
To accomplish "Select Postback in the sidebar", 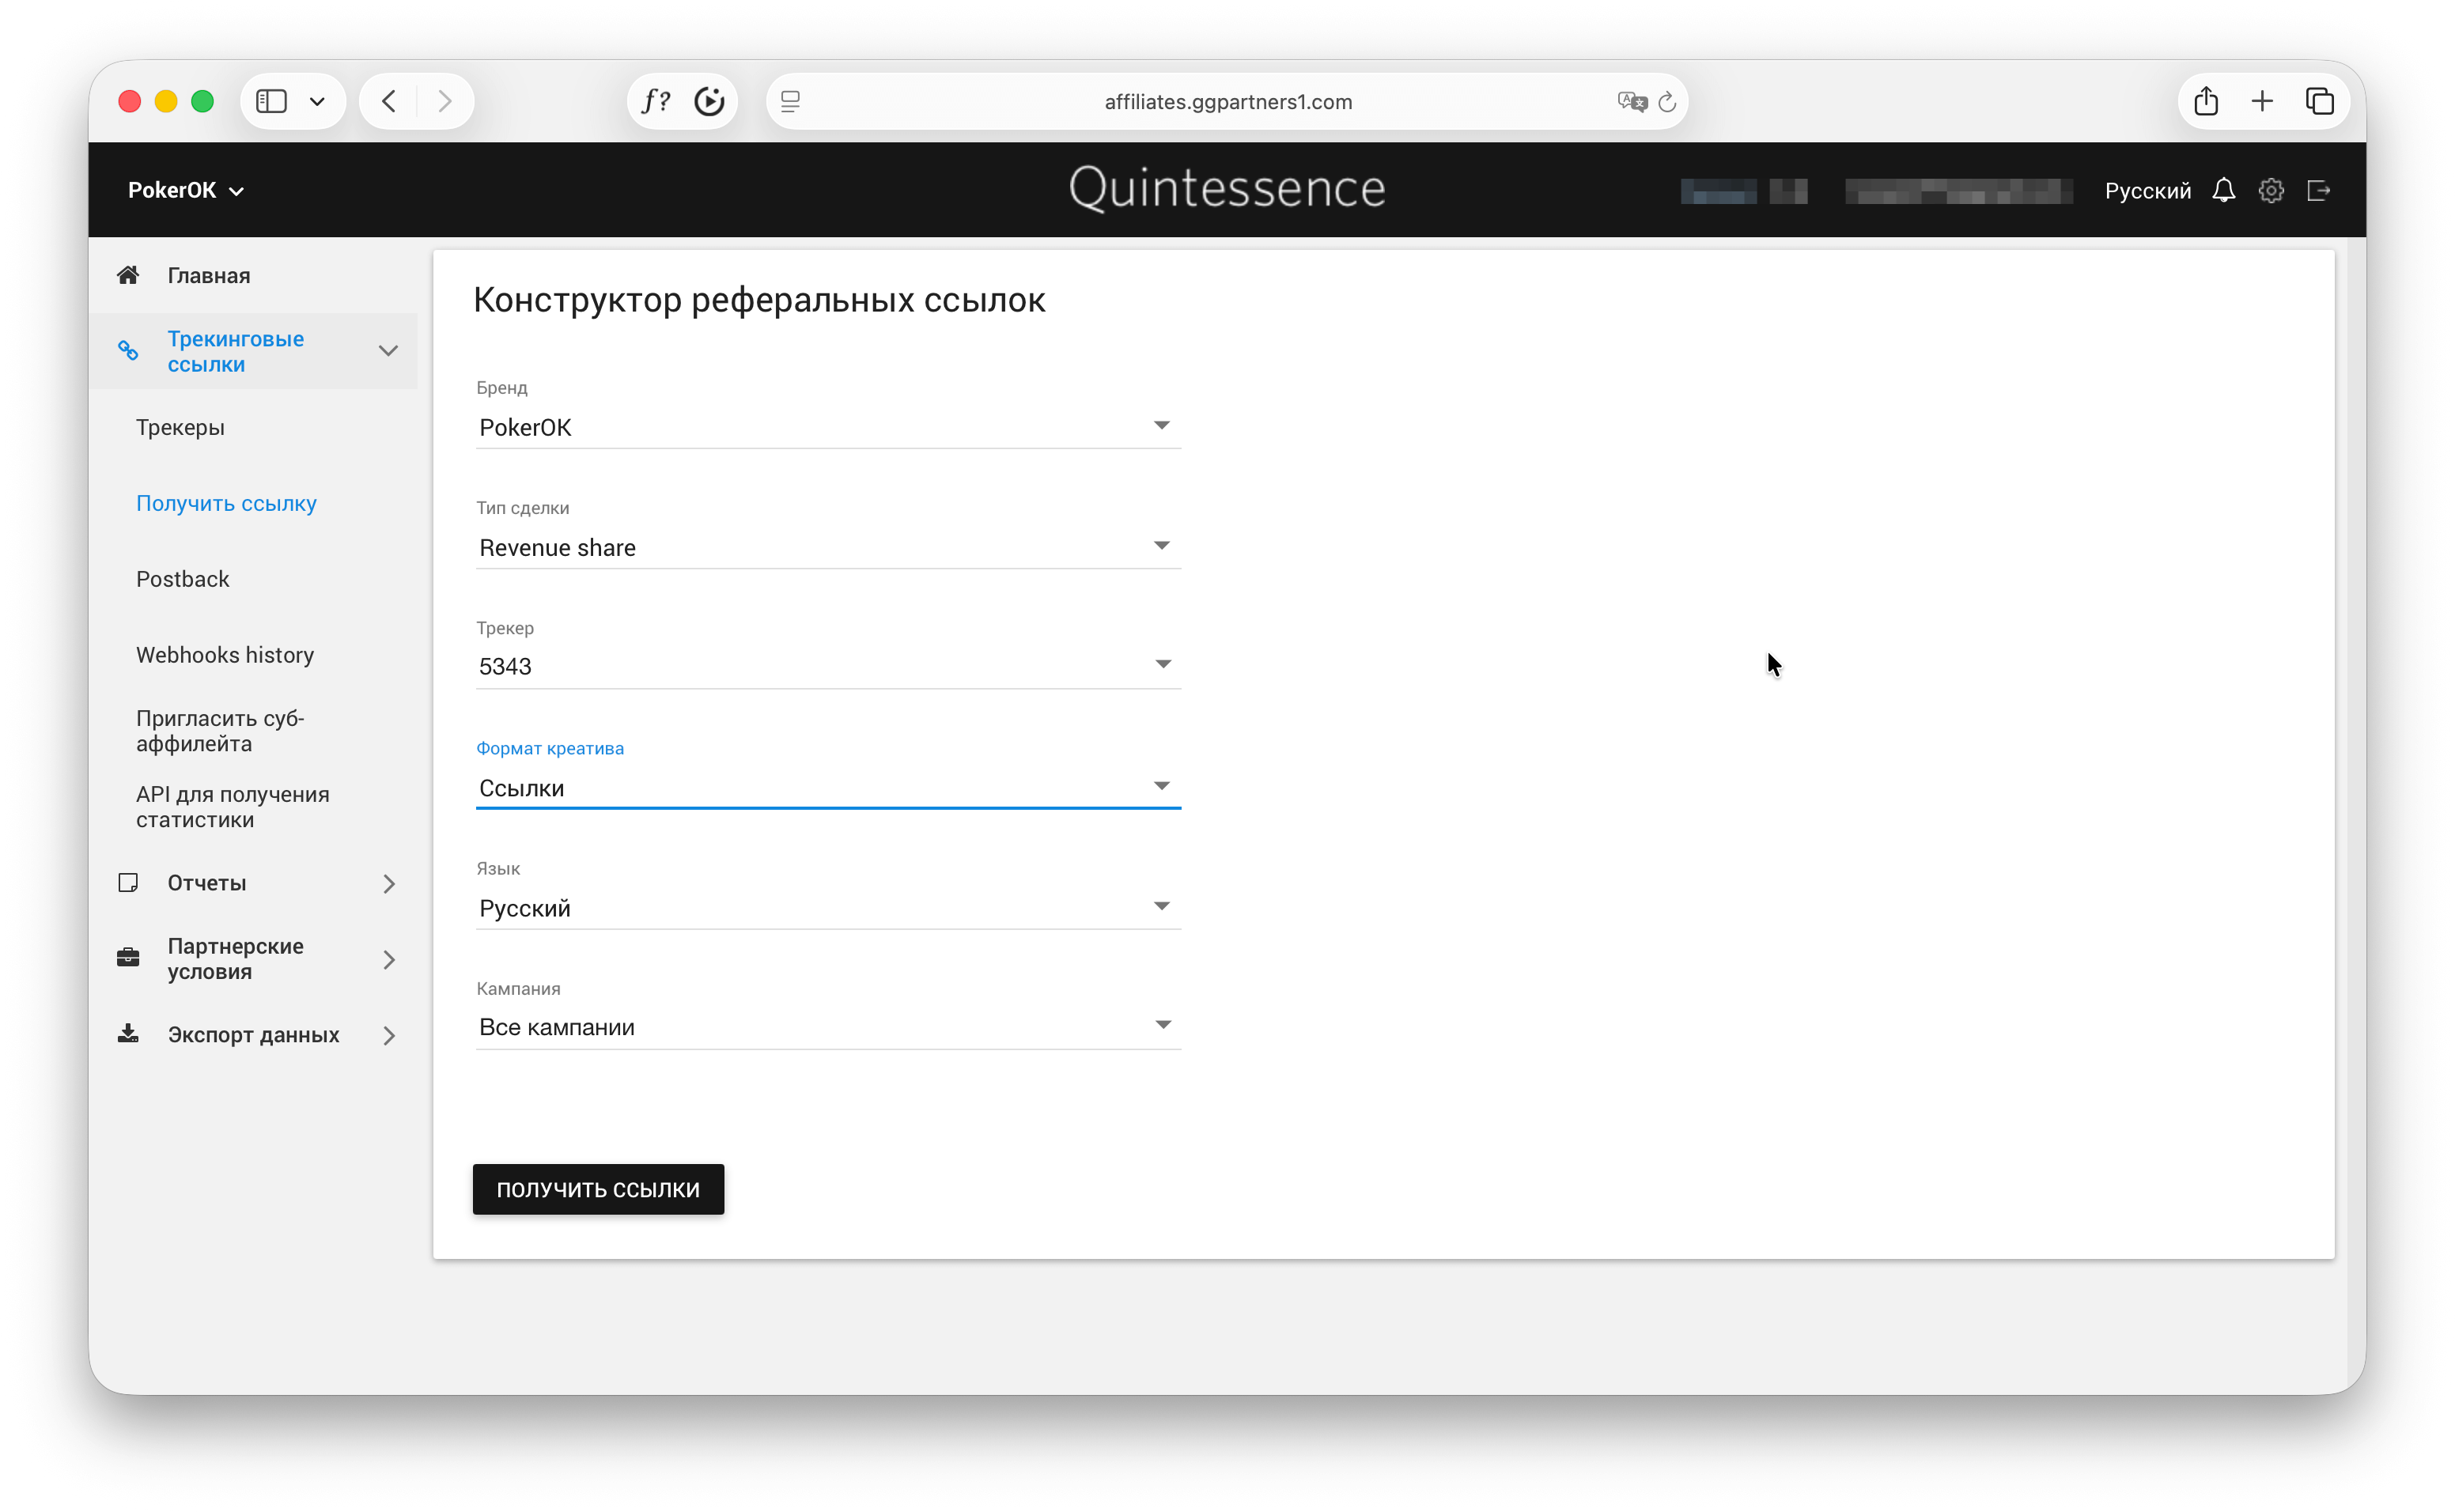I will pyautogui.click(x=182, y=579).
